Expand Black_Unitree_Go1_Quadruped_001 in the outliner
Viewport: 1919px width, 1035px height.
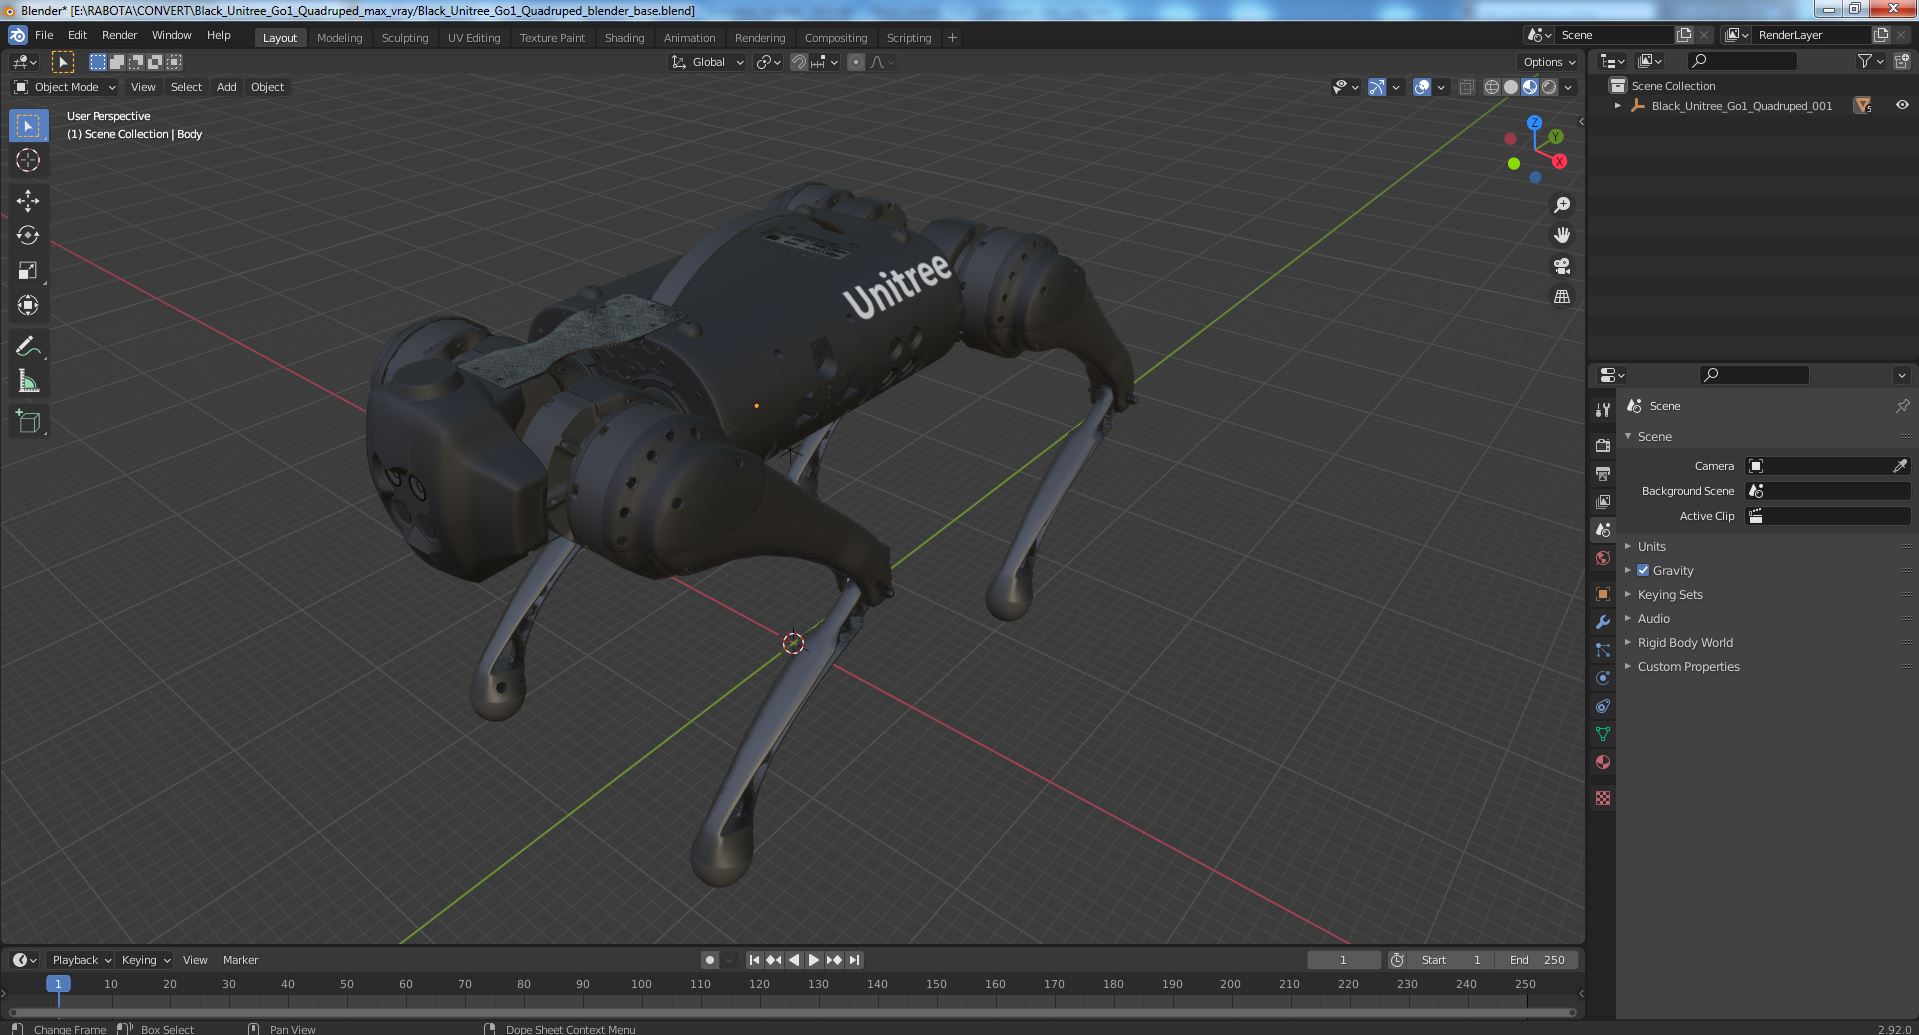[x=1617, y=105]
